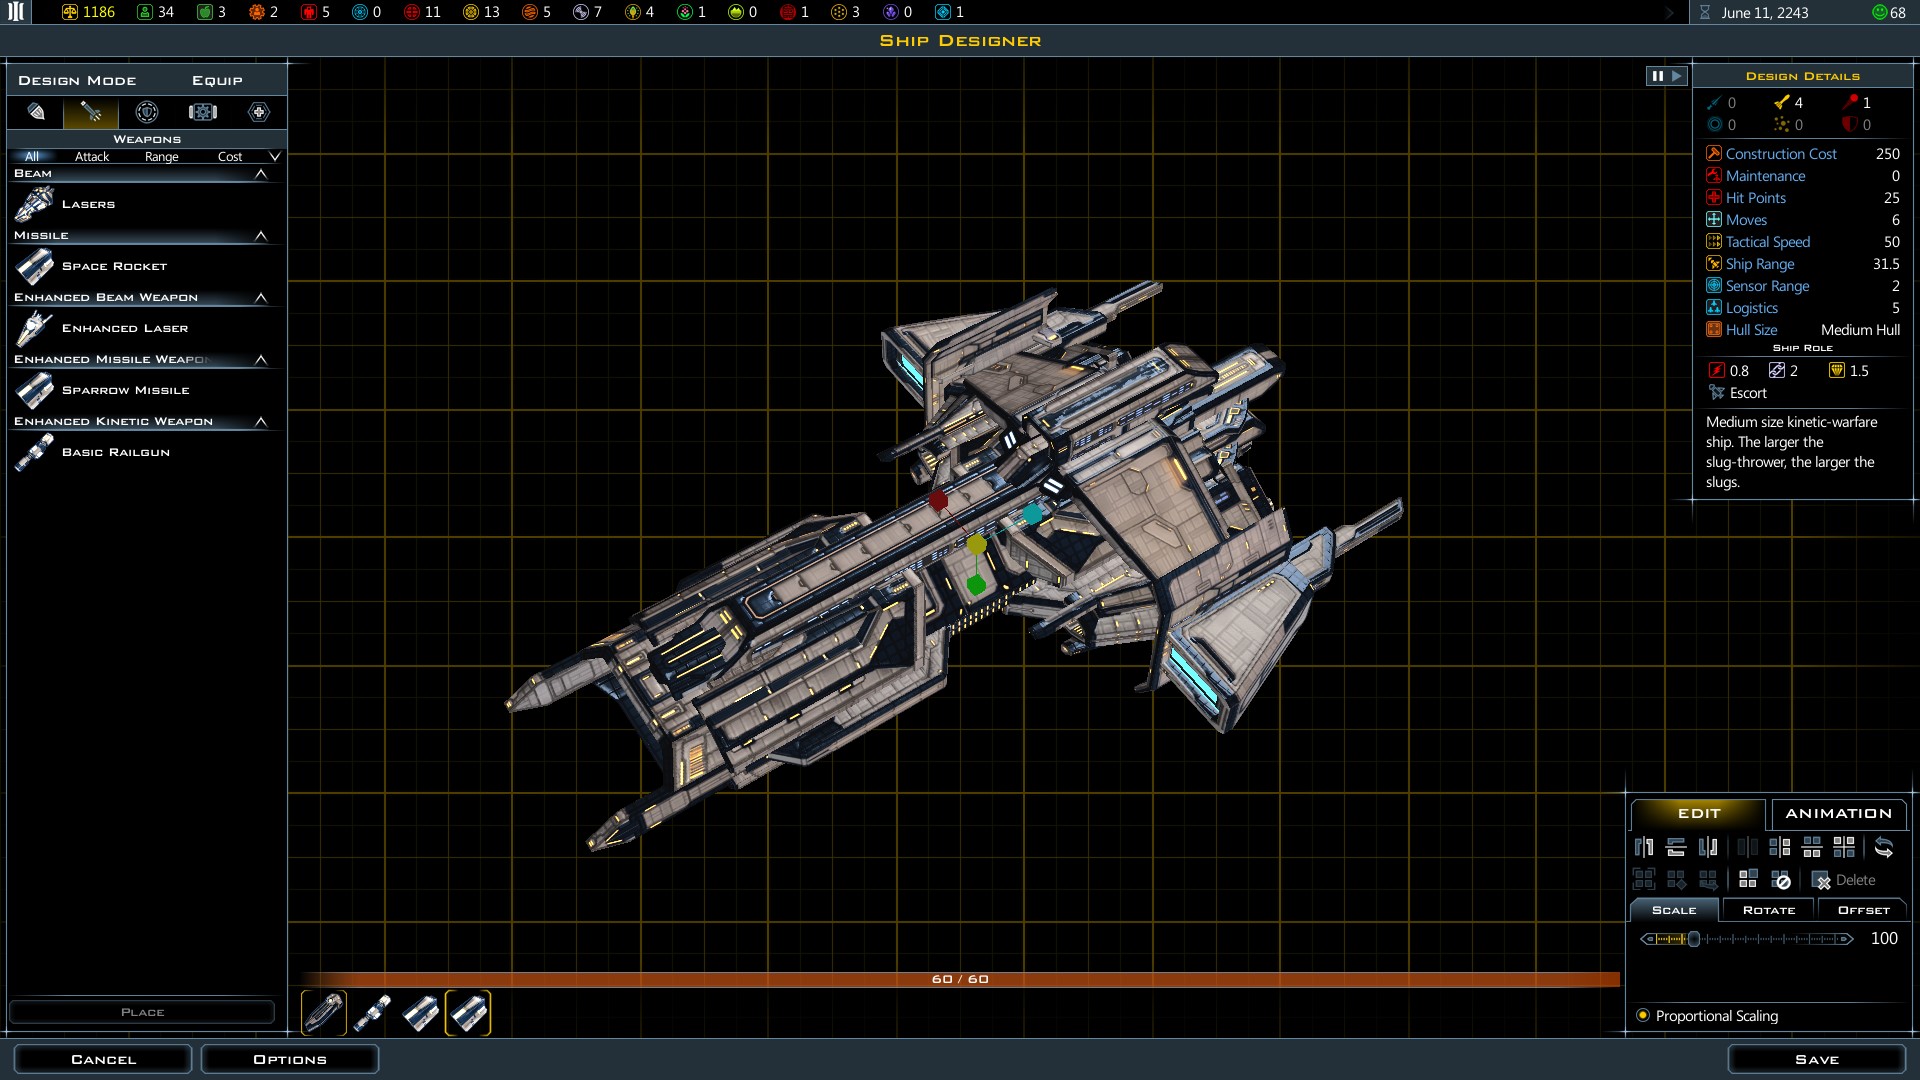Toggle Proportional Scaling radio button
Viewport: 1920px width, 1080px height.
1643,1015
